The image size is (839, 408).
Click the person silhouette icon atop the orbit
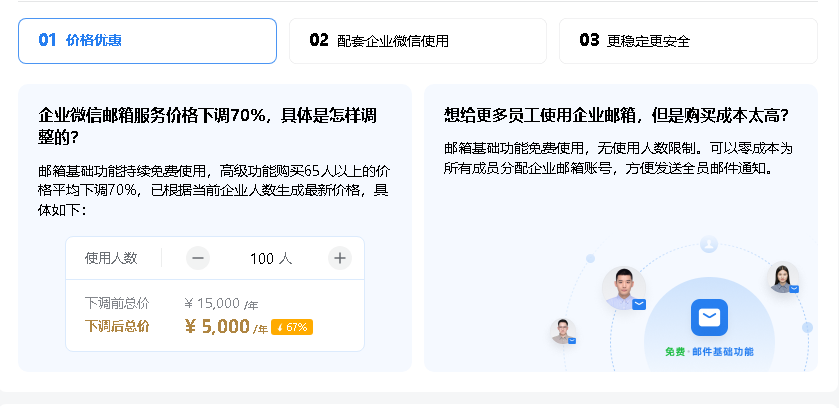coord(709,243)
